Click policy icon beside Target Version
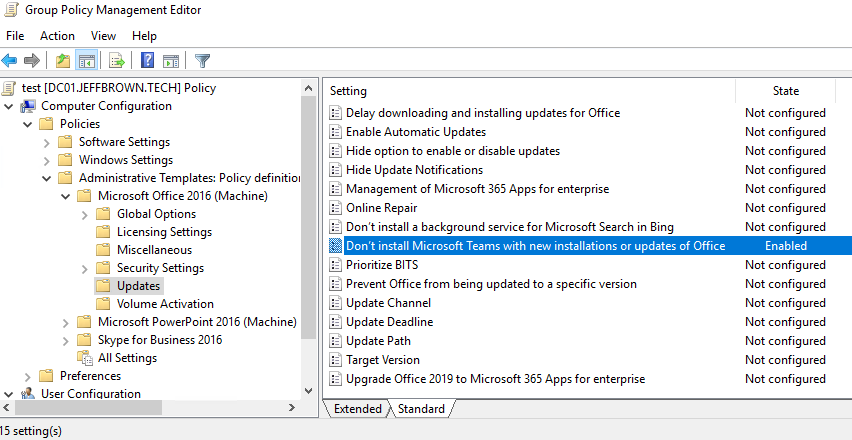This screenshot has width=852, height=440. (336, 360)
